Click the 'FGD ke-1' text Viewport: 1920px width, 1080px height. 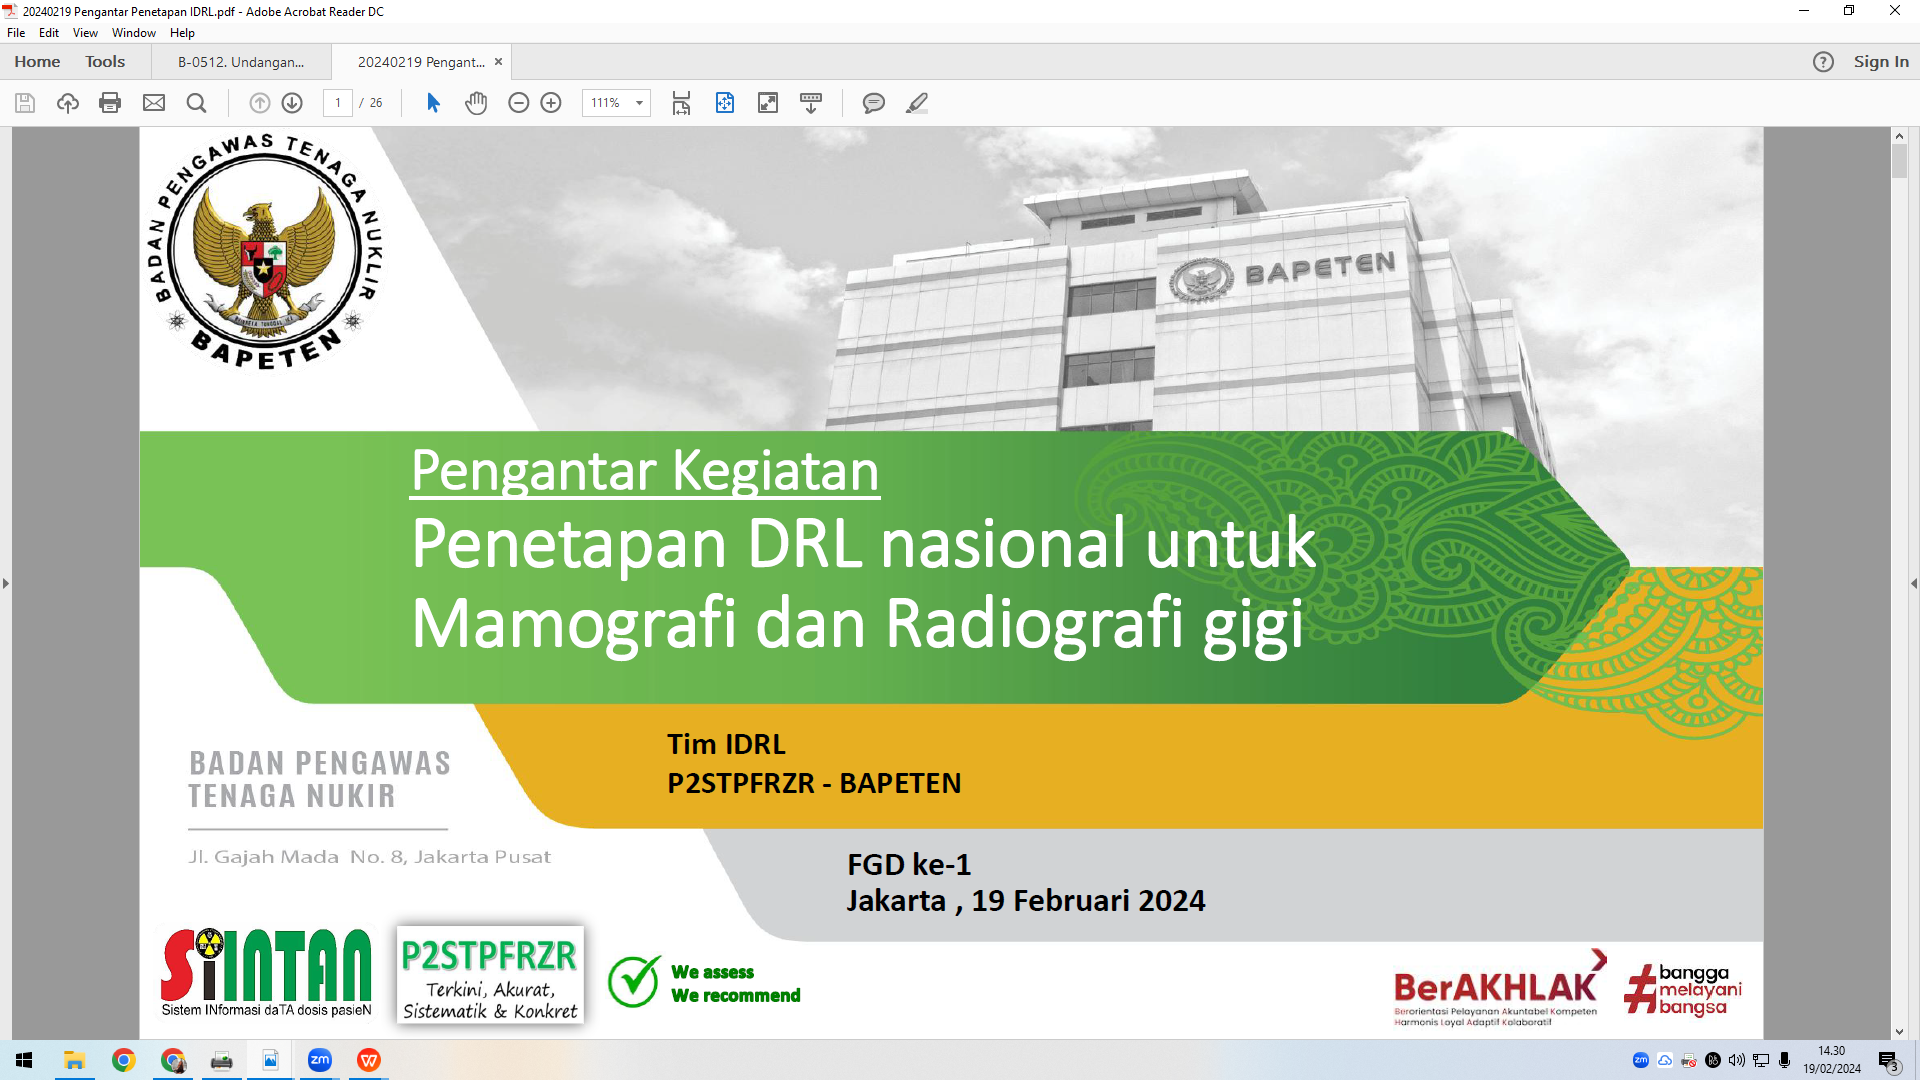(x=909, y=864)
